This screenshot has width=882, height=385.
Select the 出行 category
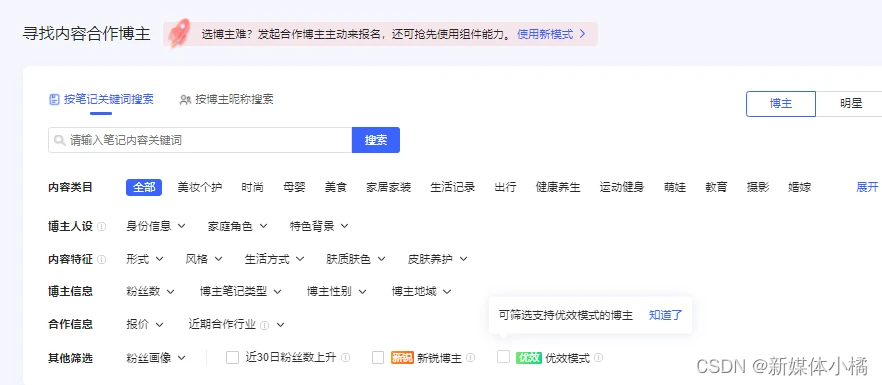click(x=505, y=187)
